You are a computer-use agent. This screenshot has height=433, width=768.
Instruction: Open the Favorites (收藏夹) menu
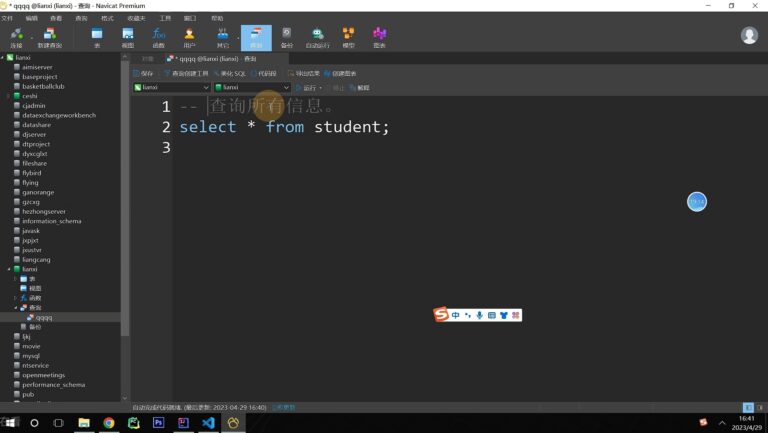coord(136,18)
